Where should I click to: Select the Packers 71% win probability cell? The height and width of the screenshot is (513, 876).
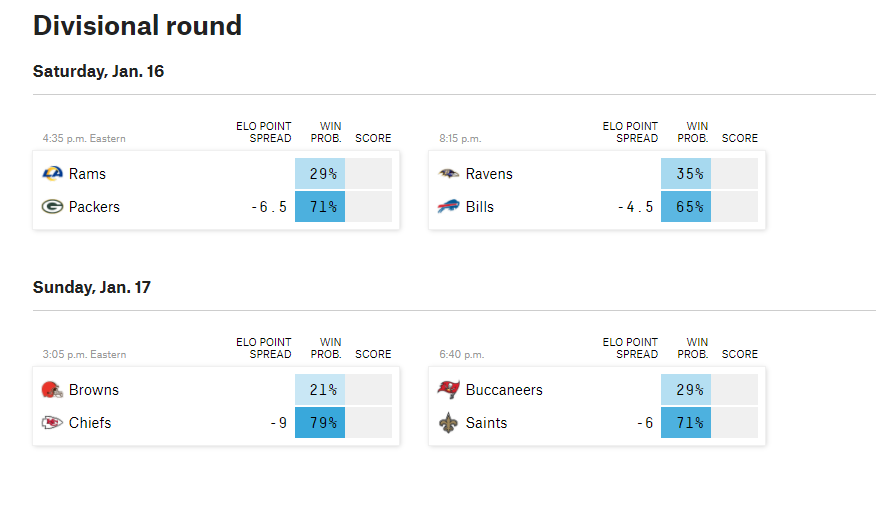320,207
